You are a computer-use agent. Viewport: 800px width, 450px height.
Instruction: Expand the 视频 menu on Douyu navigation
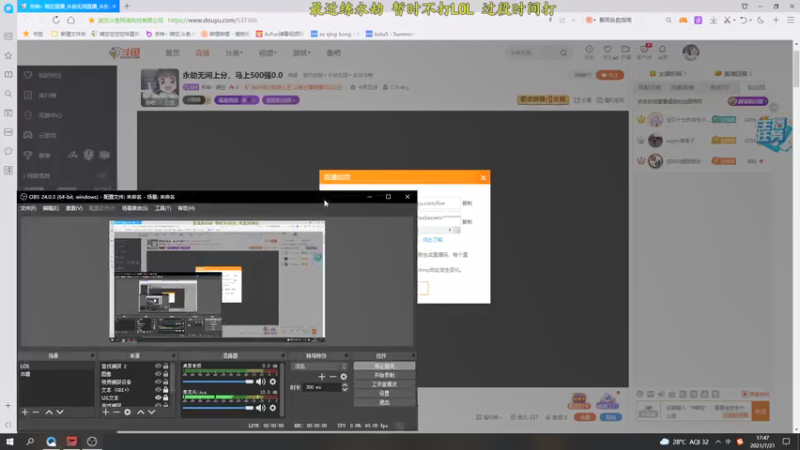pyautogui.click(x=267, y=53)
